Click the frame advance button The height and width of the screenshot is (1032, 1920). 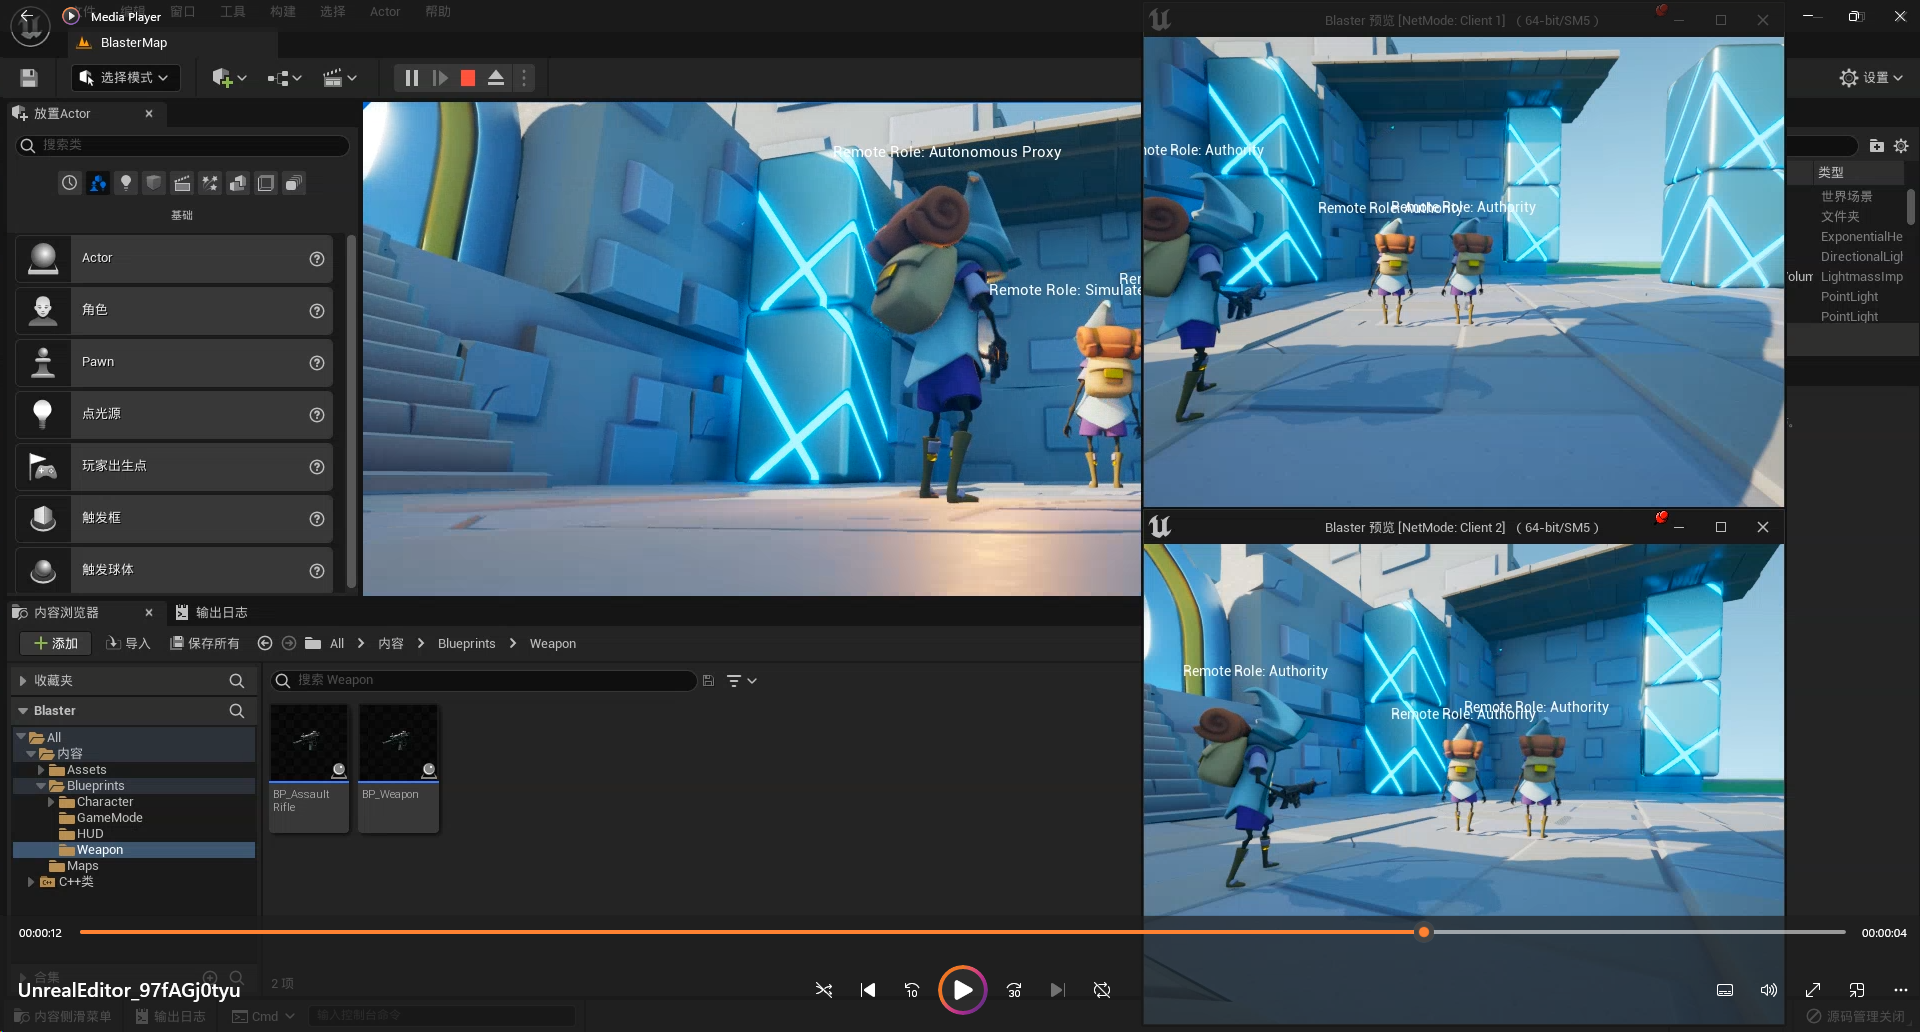tap(440, 78)
